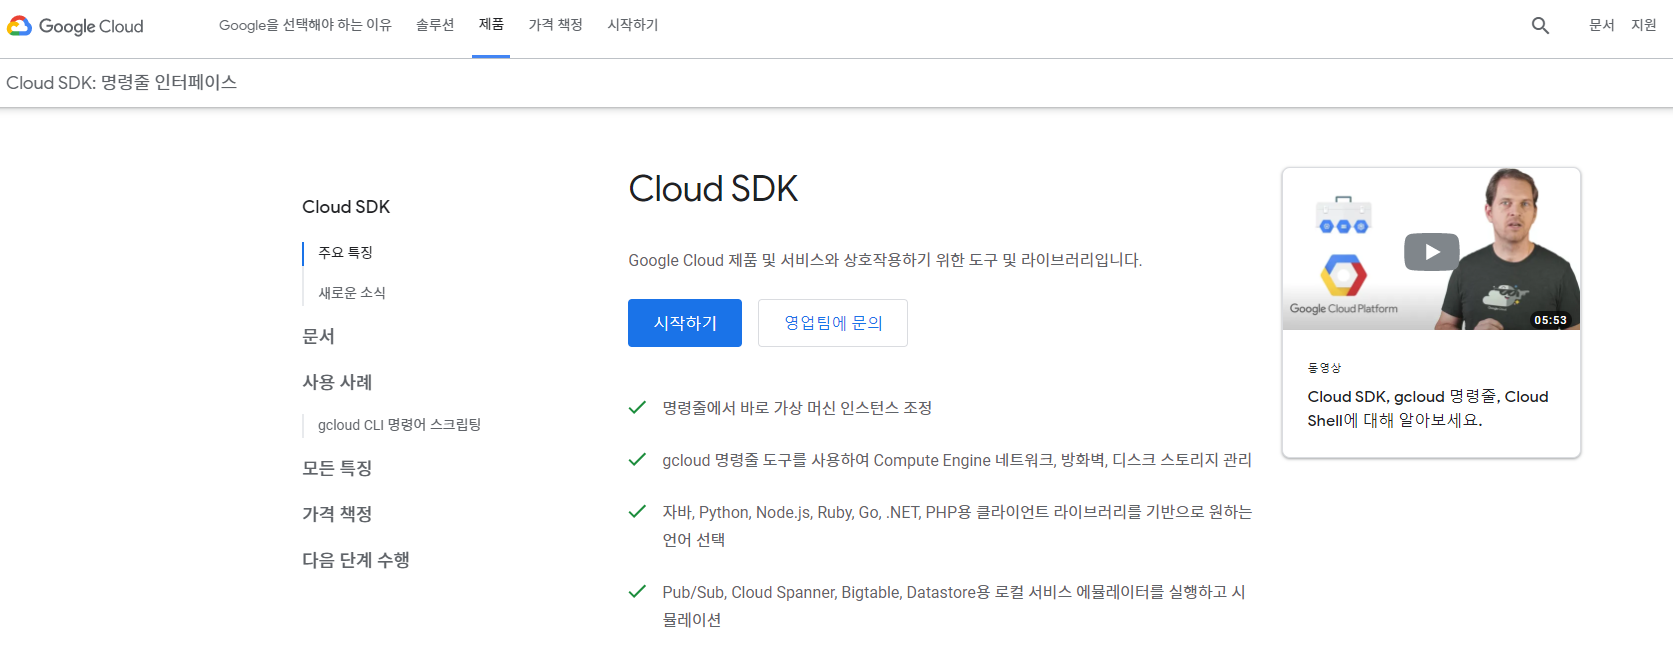
Task: Jump to 가격 책정 in sidebar
Action: pyautogui.click(x=337, y=514)
